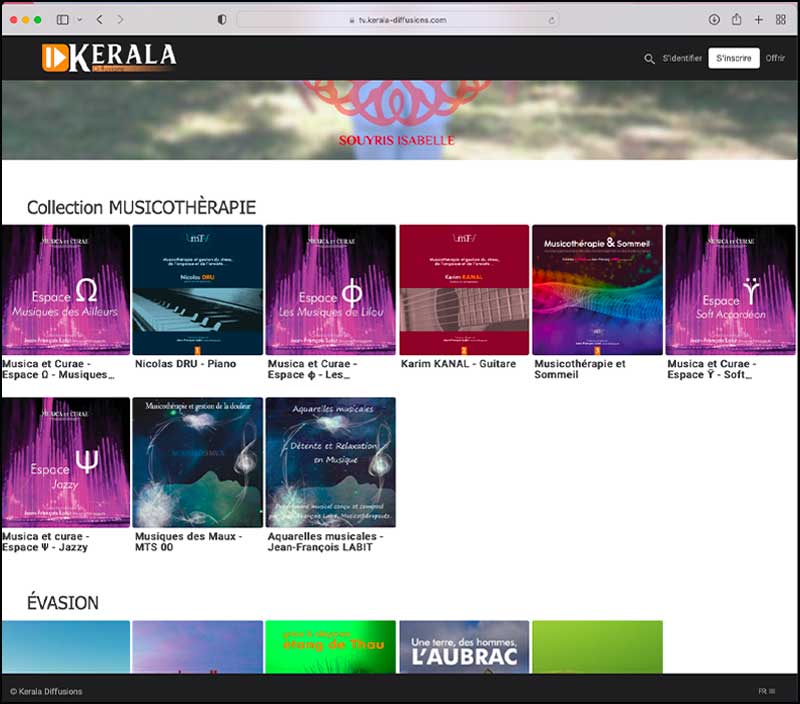Viewport: 800px width, 704px height.
Task: Click the title 'Musicothérapie et Sommeil'
Action: (580, 369)
